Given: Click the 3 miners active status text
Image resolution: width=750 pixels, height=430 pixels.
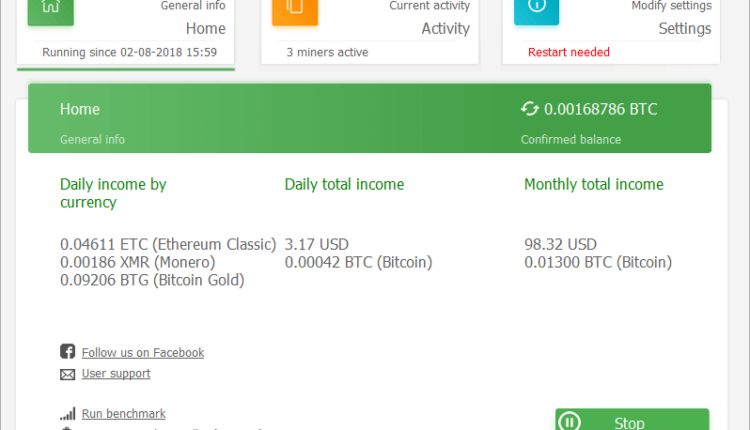Looking at the screenshot, I should tap(327, 52).
